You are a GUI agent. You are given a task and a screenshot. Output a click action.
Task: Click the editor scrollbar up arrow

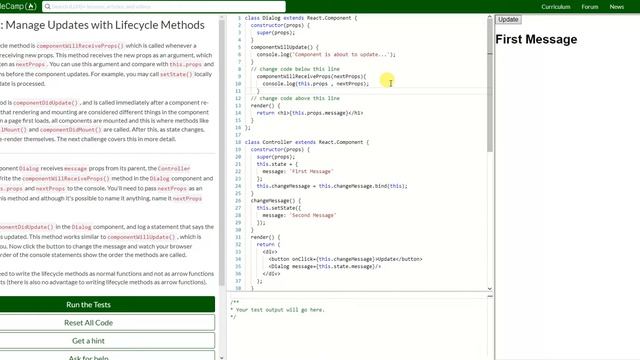tap(490, 18)
